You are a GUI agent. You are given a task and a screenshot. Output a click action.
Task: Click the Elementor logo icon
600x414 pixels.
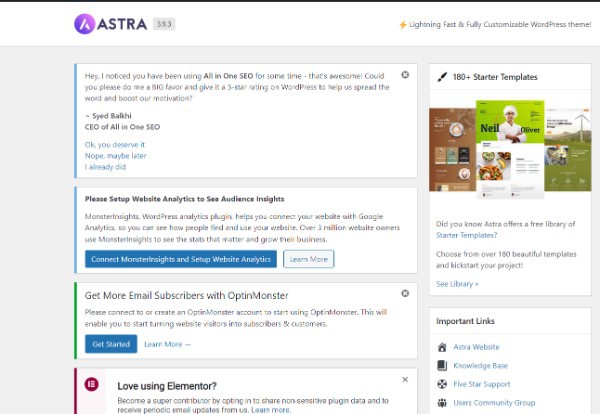coord(91,384)
